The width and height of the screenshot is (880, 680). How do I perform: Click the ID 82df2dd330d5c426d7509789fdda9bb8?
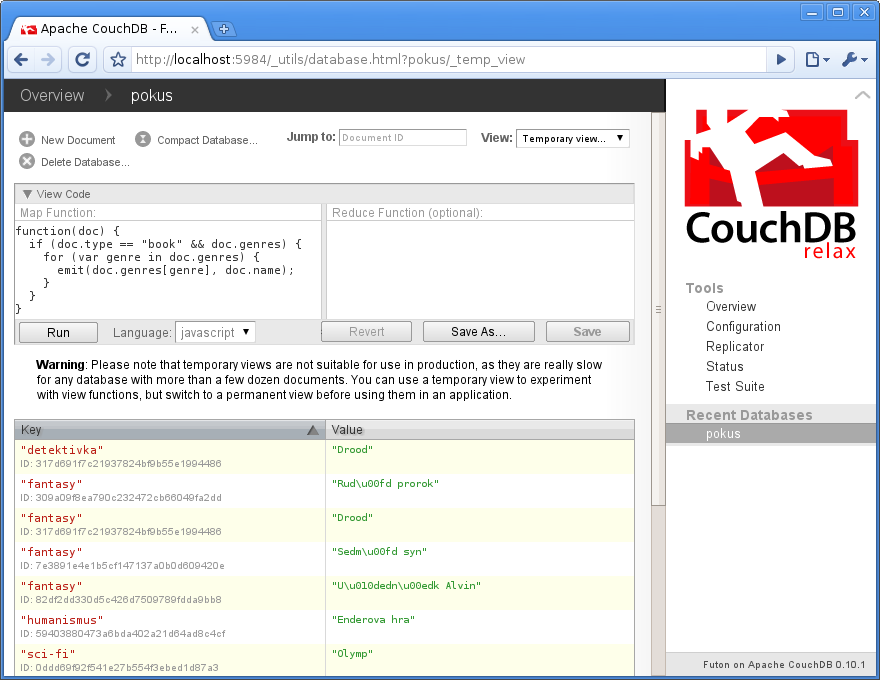(121, 600)
